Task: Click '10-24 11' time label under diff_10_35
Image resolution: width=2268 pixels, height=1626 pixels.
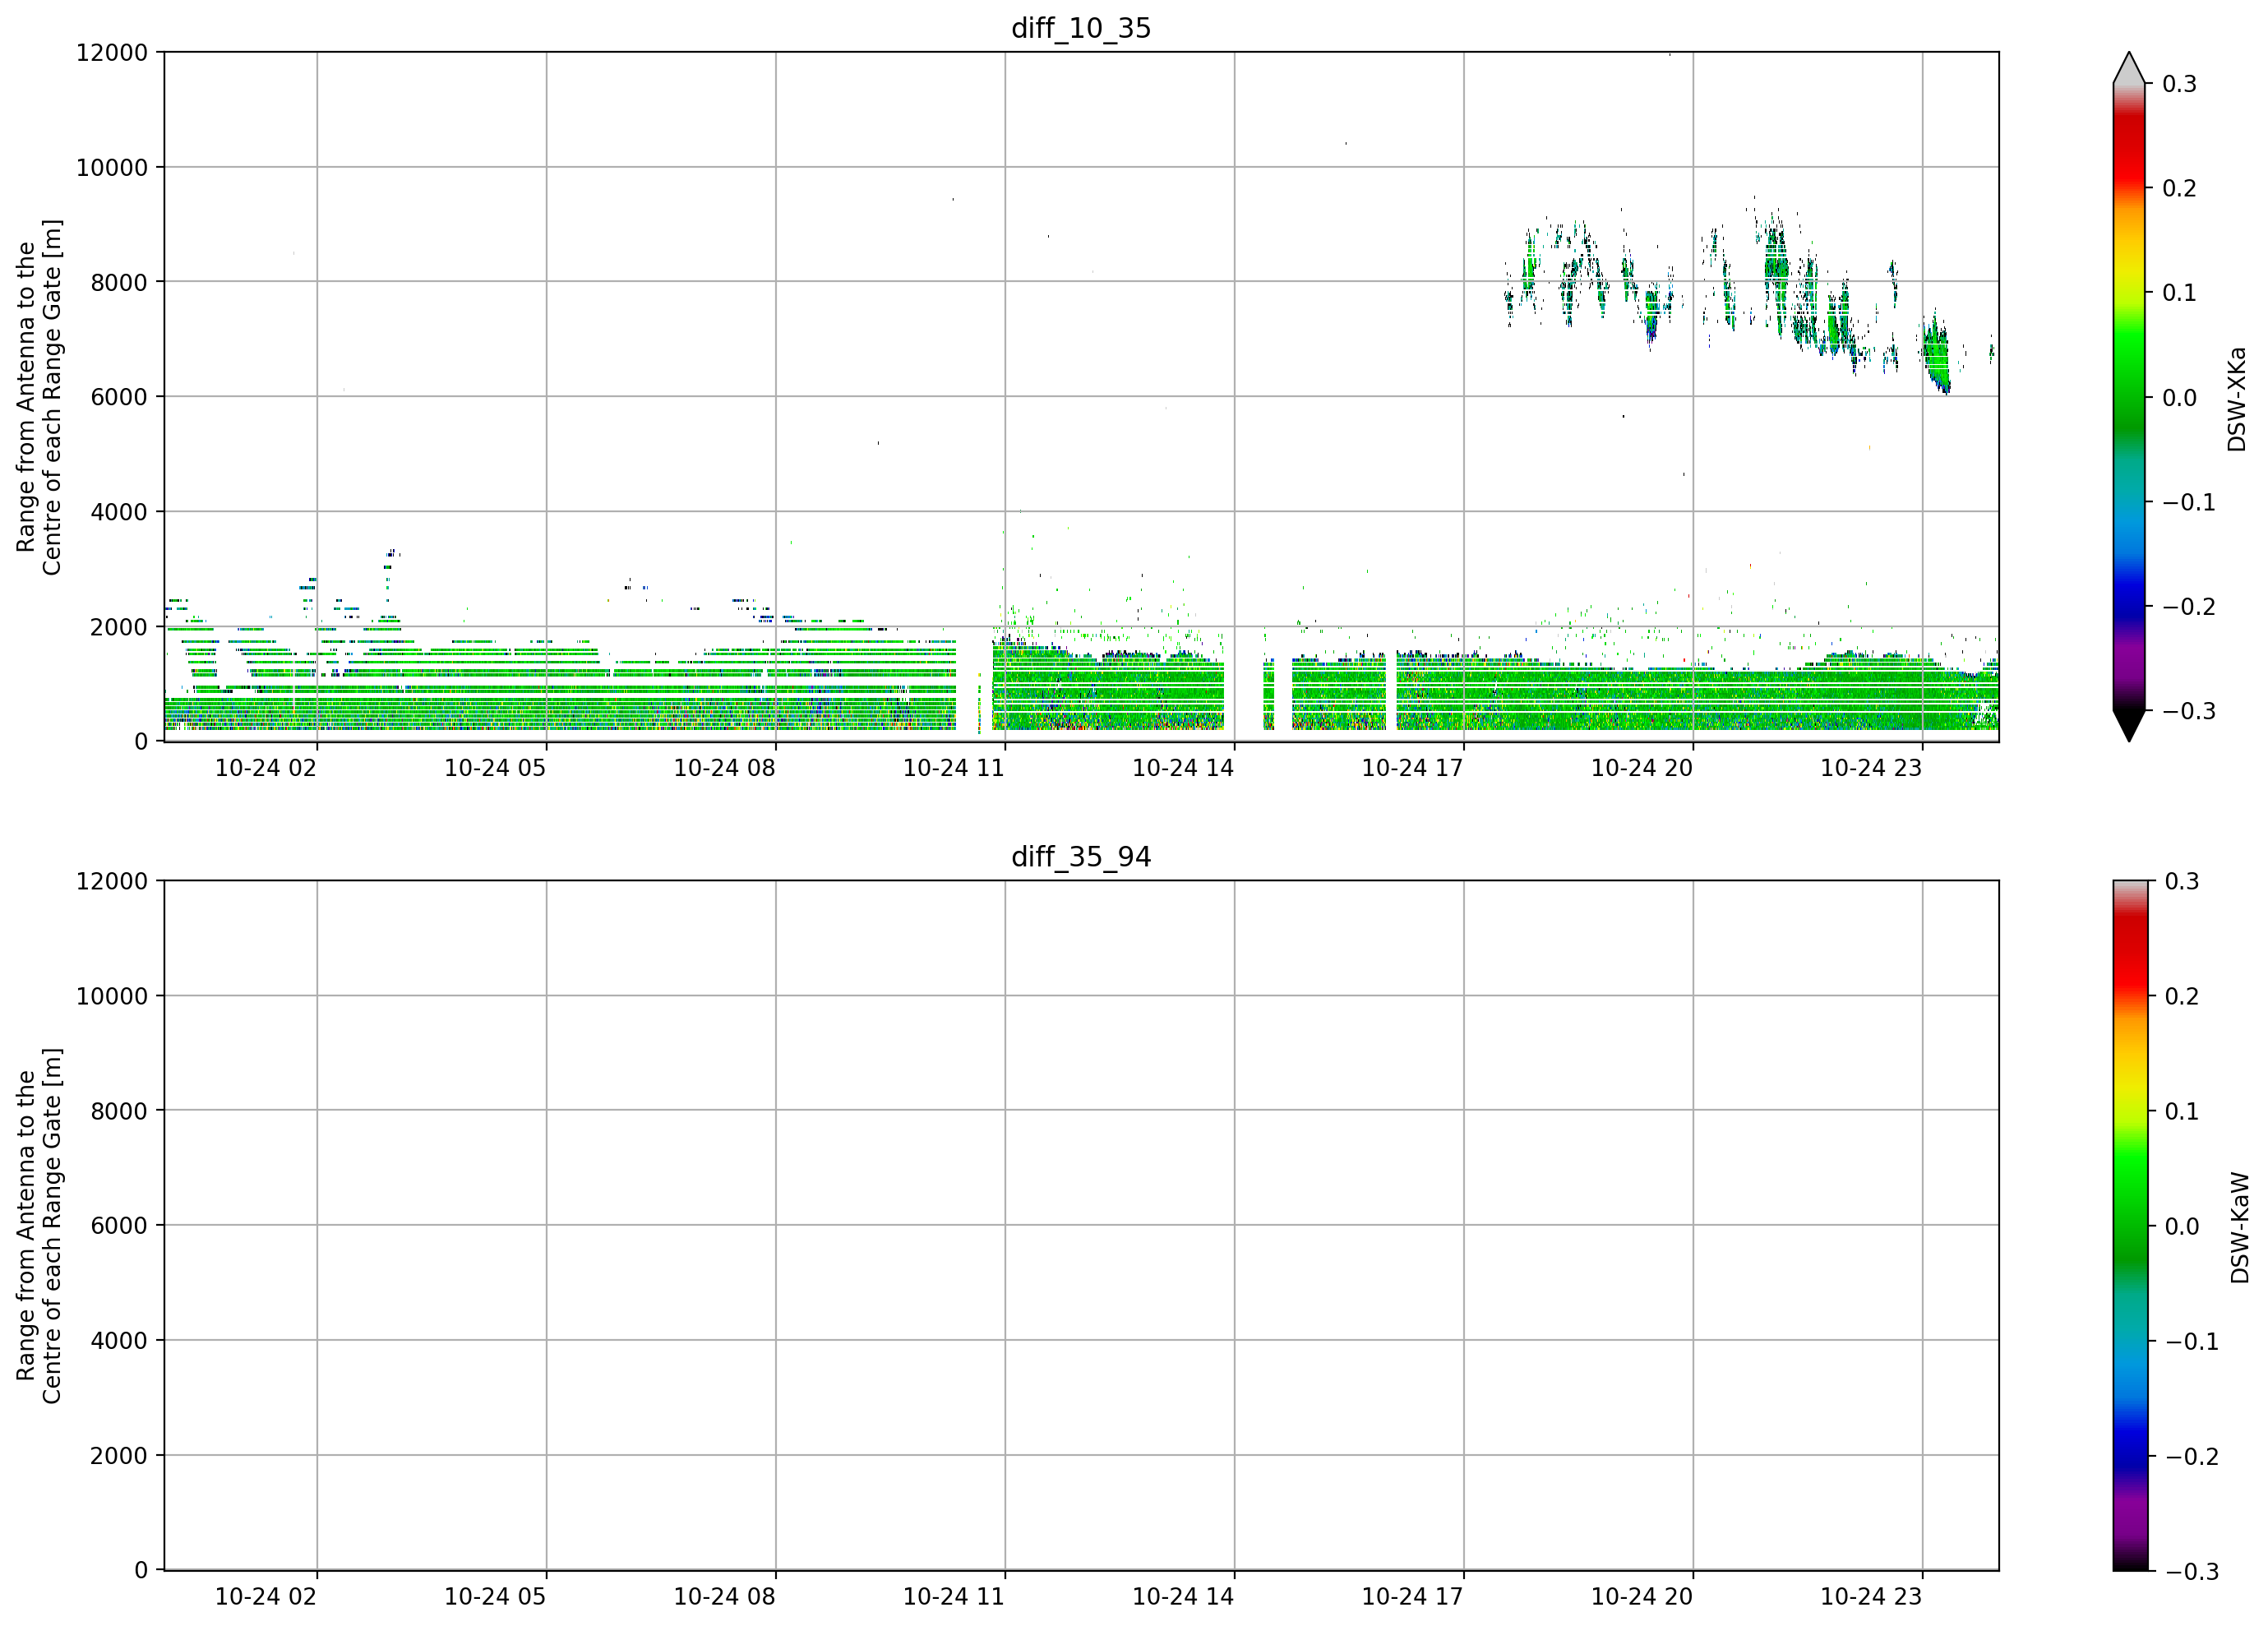Action: 954,768
